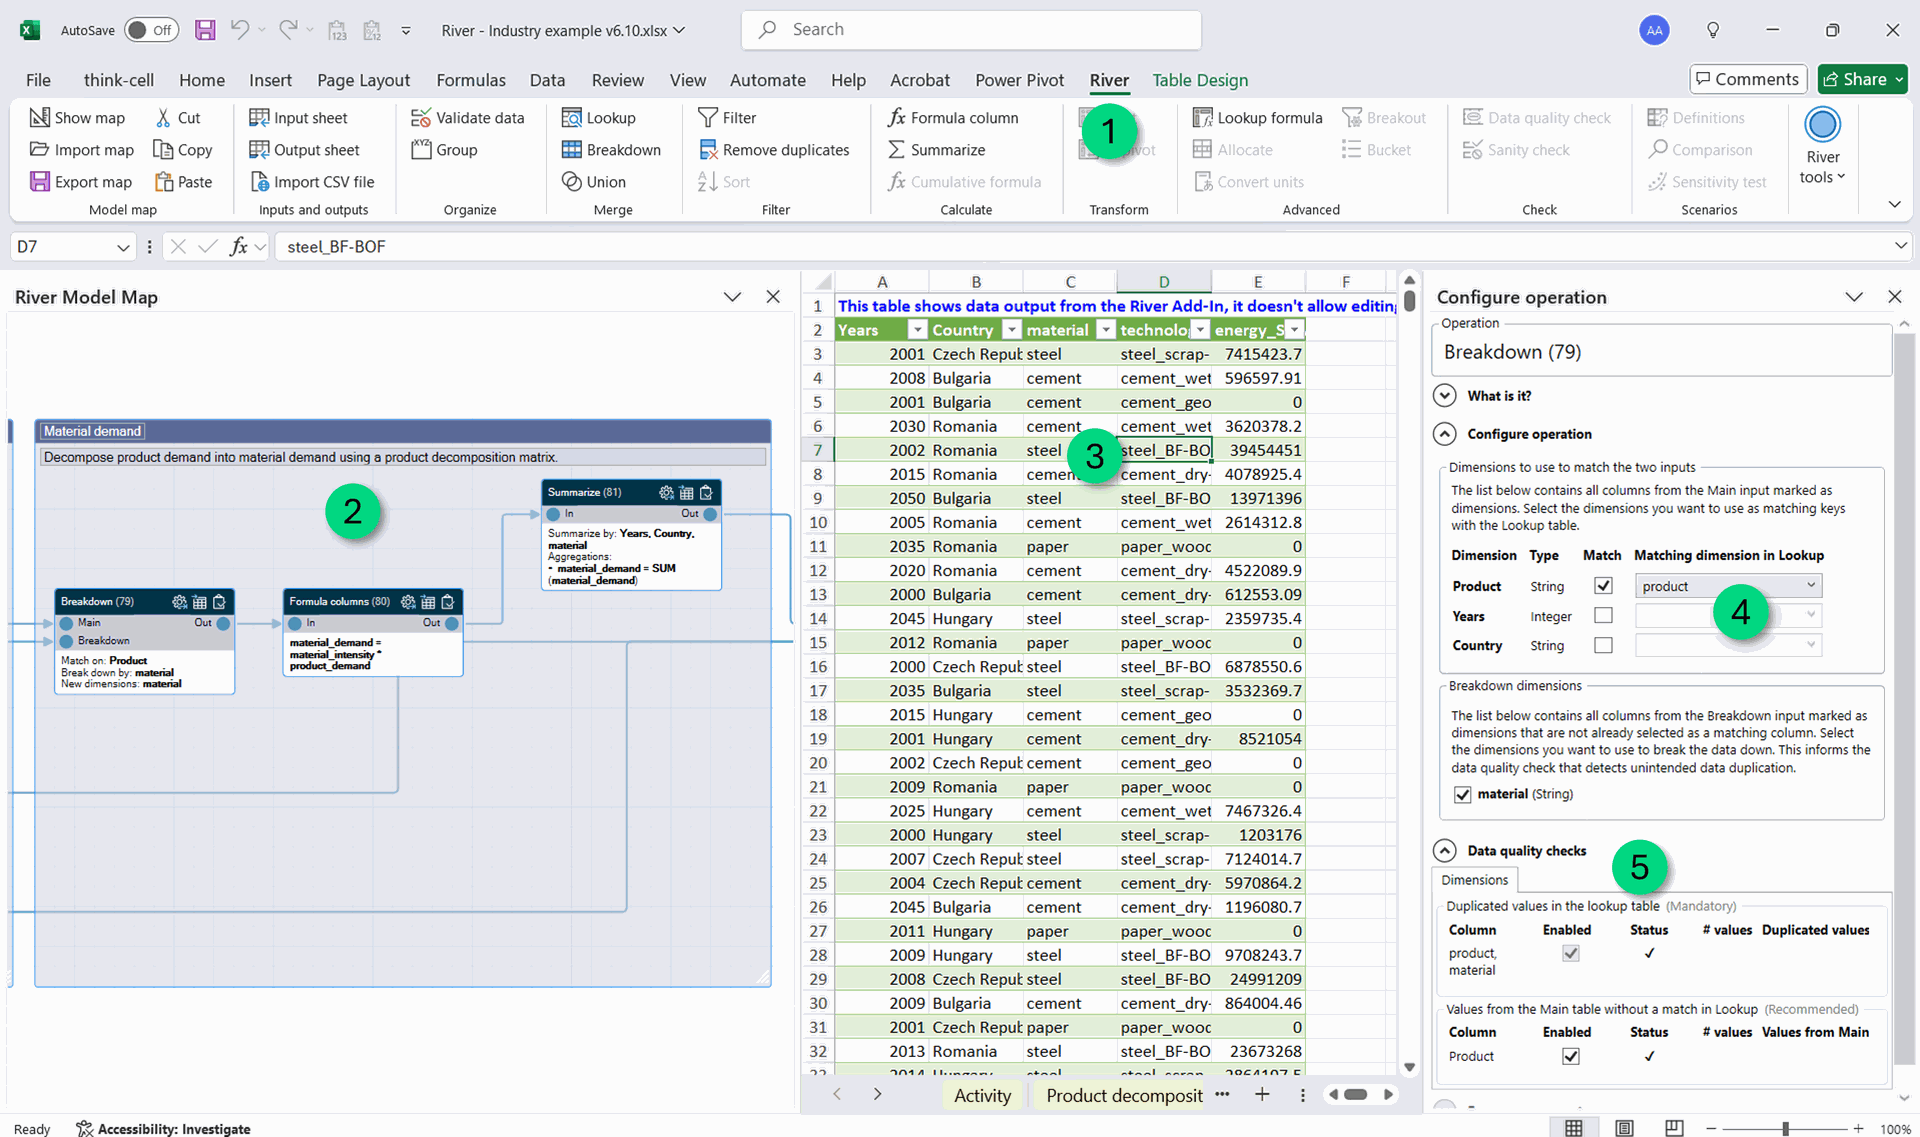
Task: Uncheck Product match checkbox
Action: [x=1603, y=586]
